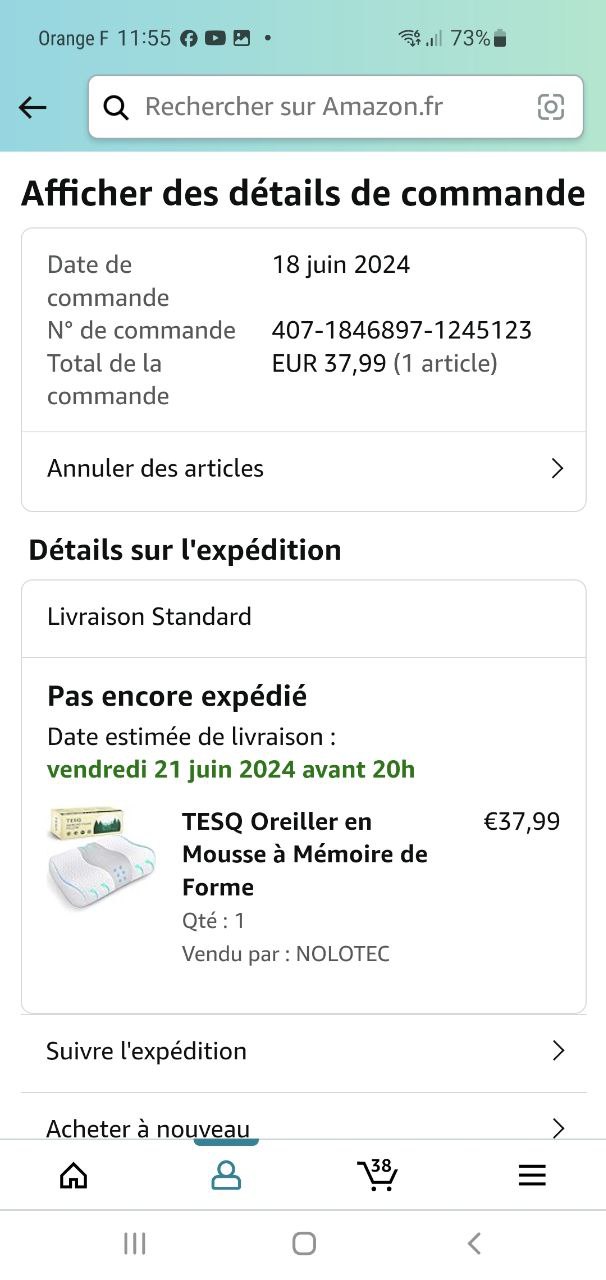Tap the back arrow icon

click(33, 107)
